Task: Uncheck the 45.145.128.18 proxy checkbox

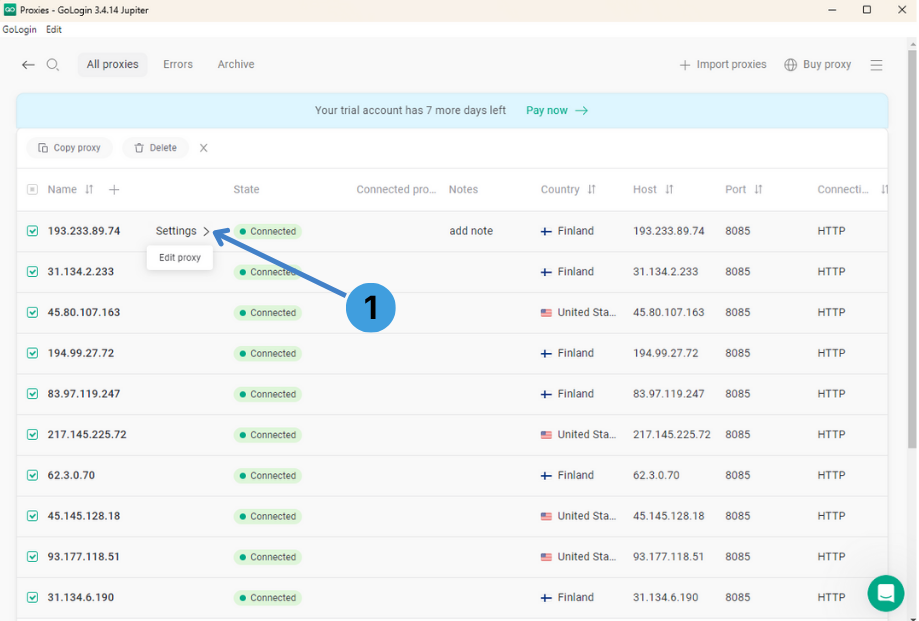Action: (32, 516)
